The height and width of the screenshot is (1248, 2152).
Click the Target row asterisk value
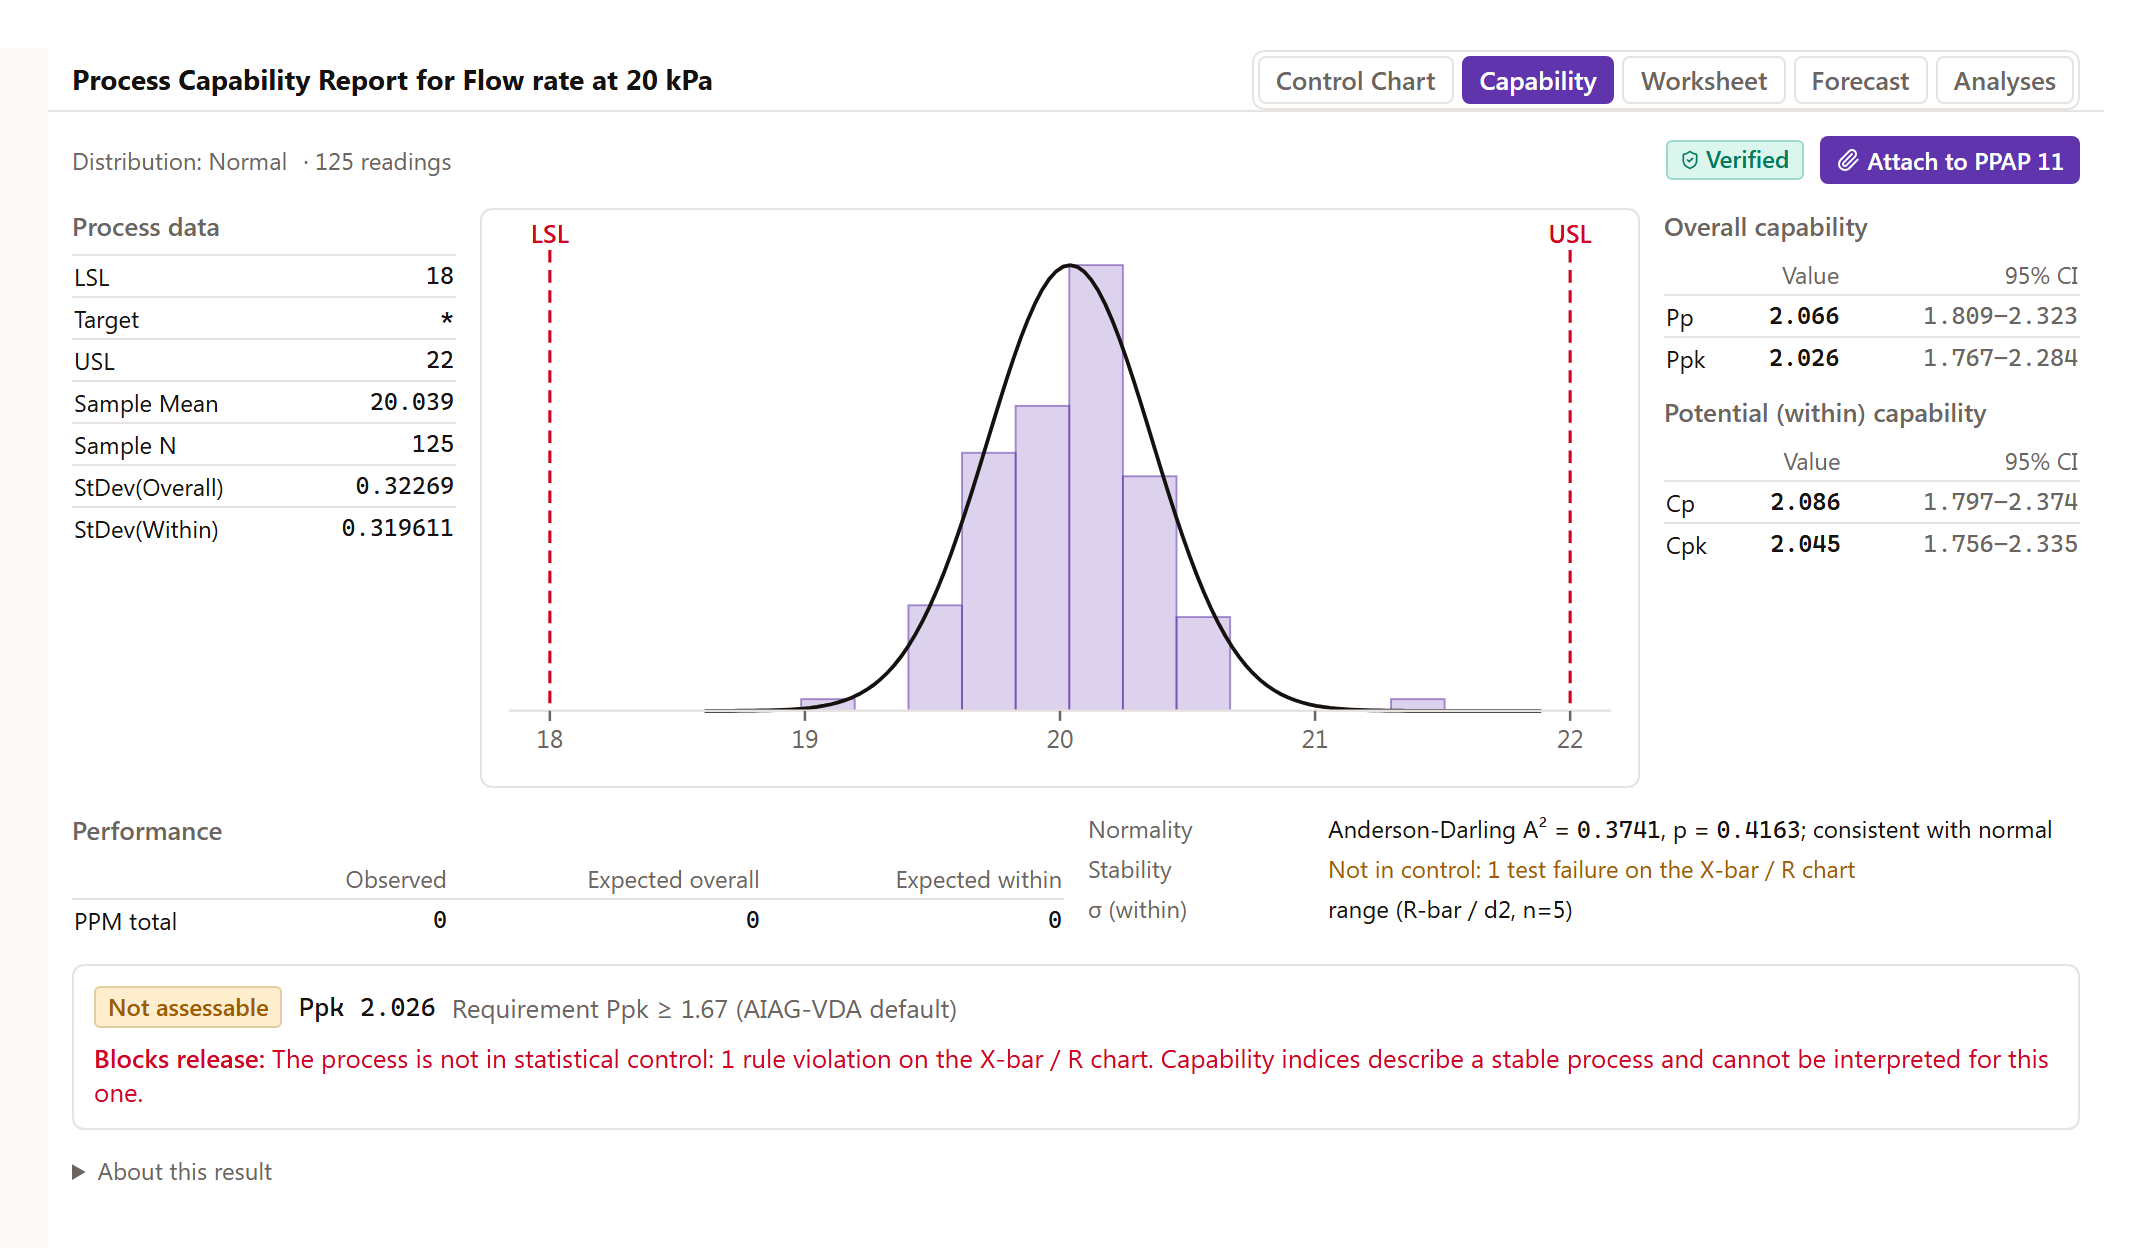(x=447, y=319)
